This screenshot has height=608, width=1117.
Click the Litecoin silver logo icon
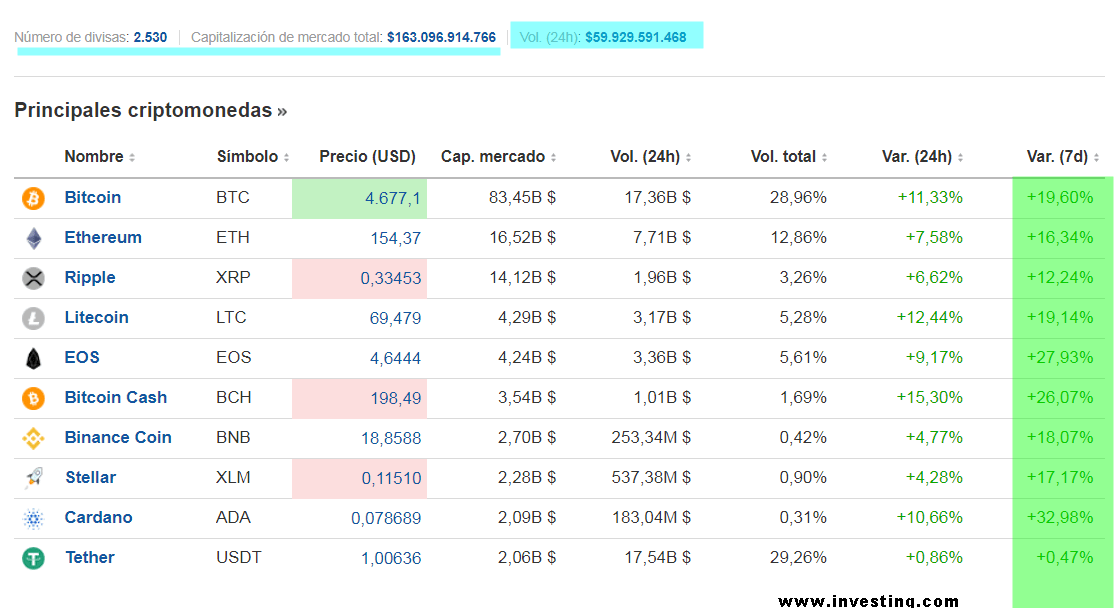pos(34,318)
